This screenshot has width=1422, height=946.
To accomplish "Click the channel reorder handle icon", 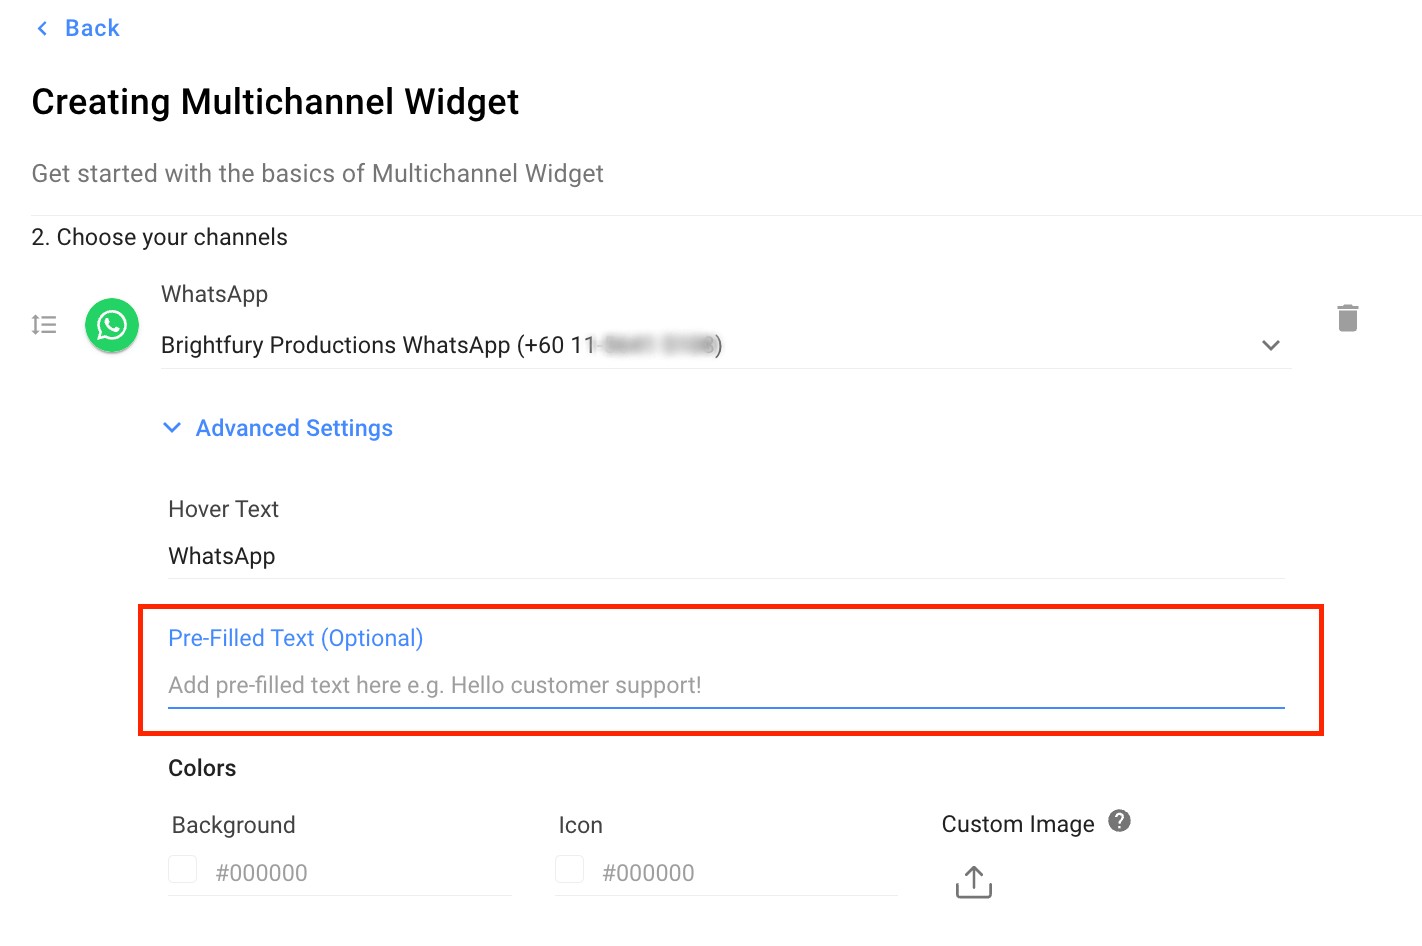I will pos(44,325).
